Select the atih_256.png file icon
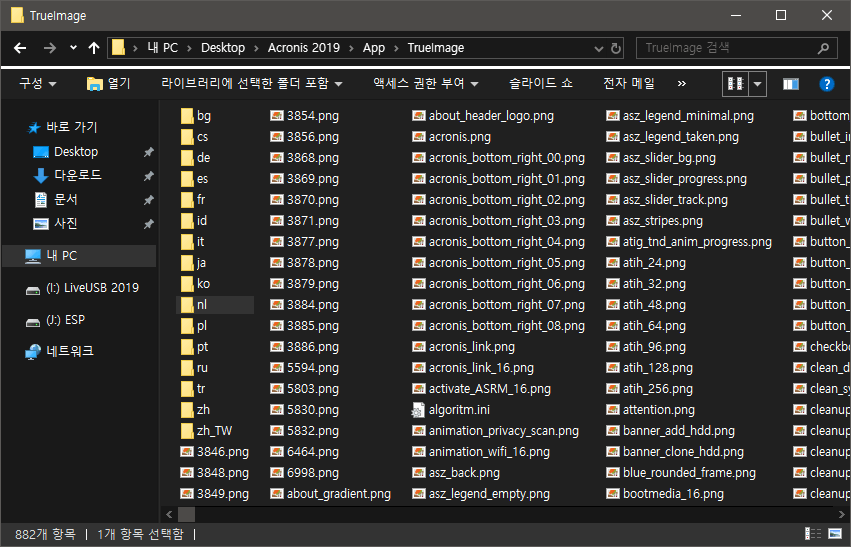Image resolution: width=851 pixels, height=547 pixels. pos(613,389)
